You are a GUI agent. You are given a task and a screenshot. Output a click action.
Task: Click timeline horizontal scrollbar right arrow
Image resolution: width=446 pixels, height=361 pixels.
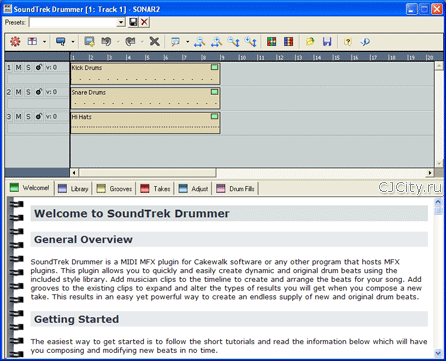(x=430, y=173)
